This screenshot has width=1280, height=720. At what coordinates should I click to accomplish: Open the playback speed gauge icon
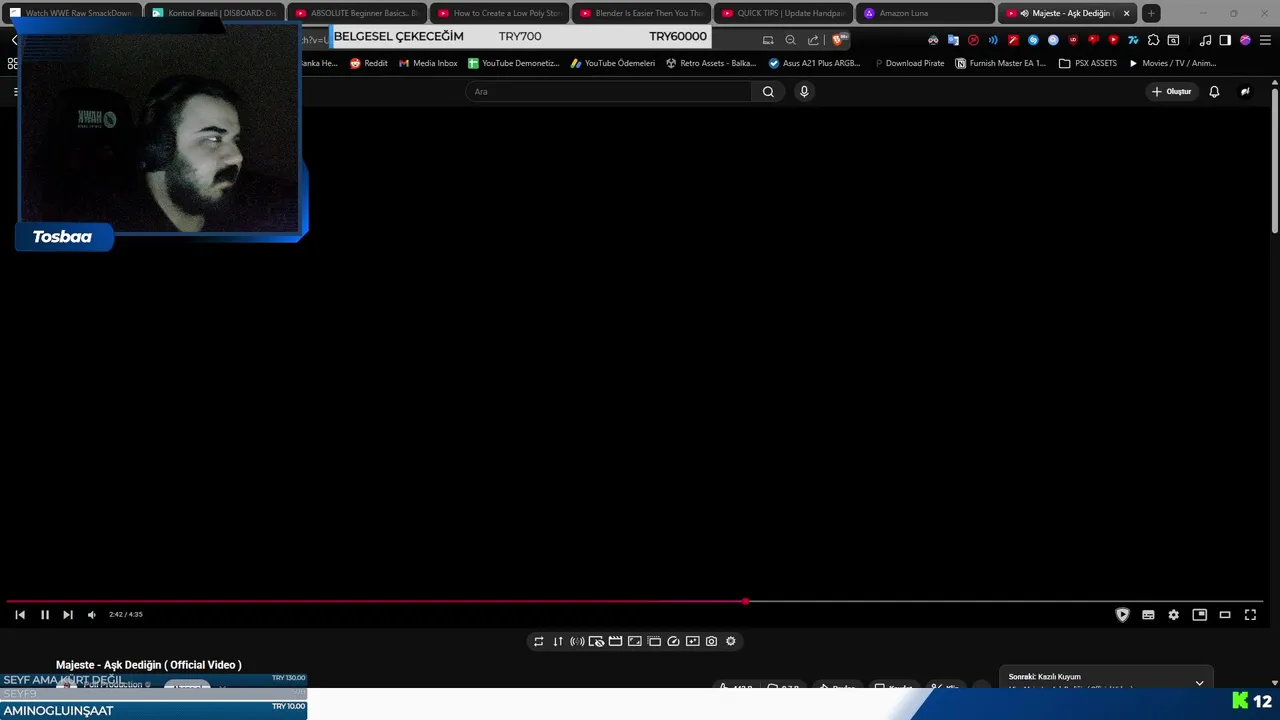pyautogui.click(x=673, y=641)
